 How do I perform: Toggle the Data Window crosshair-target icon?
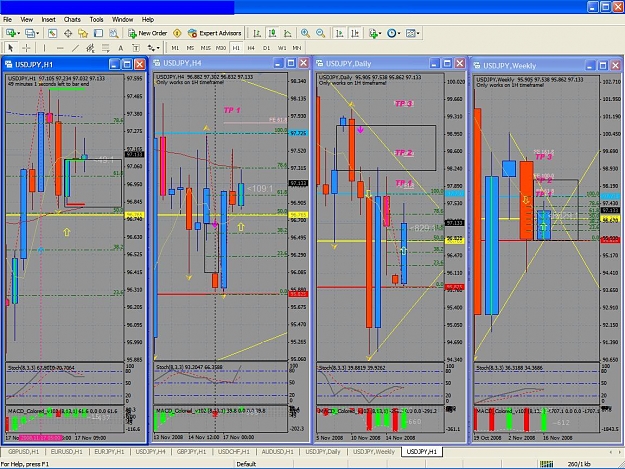click(68, 33)
